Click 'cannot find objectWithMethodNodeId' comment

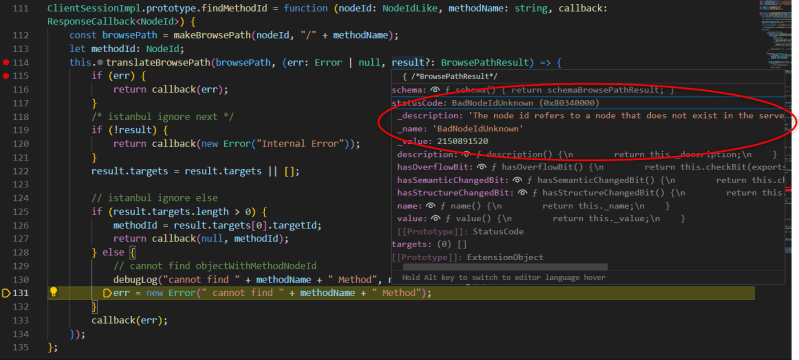click(215, 266)
